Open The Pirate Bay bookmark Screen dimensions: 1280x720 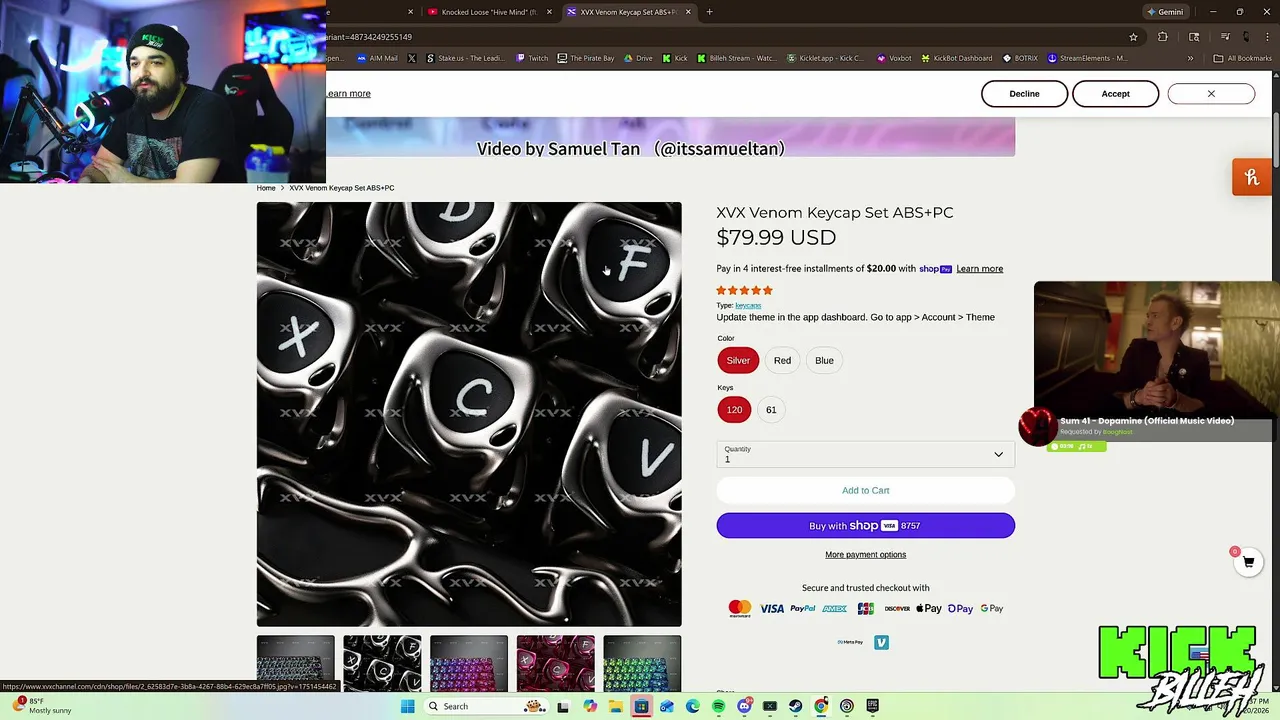tap(586, 58)
